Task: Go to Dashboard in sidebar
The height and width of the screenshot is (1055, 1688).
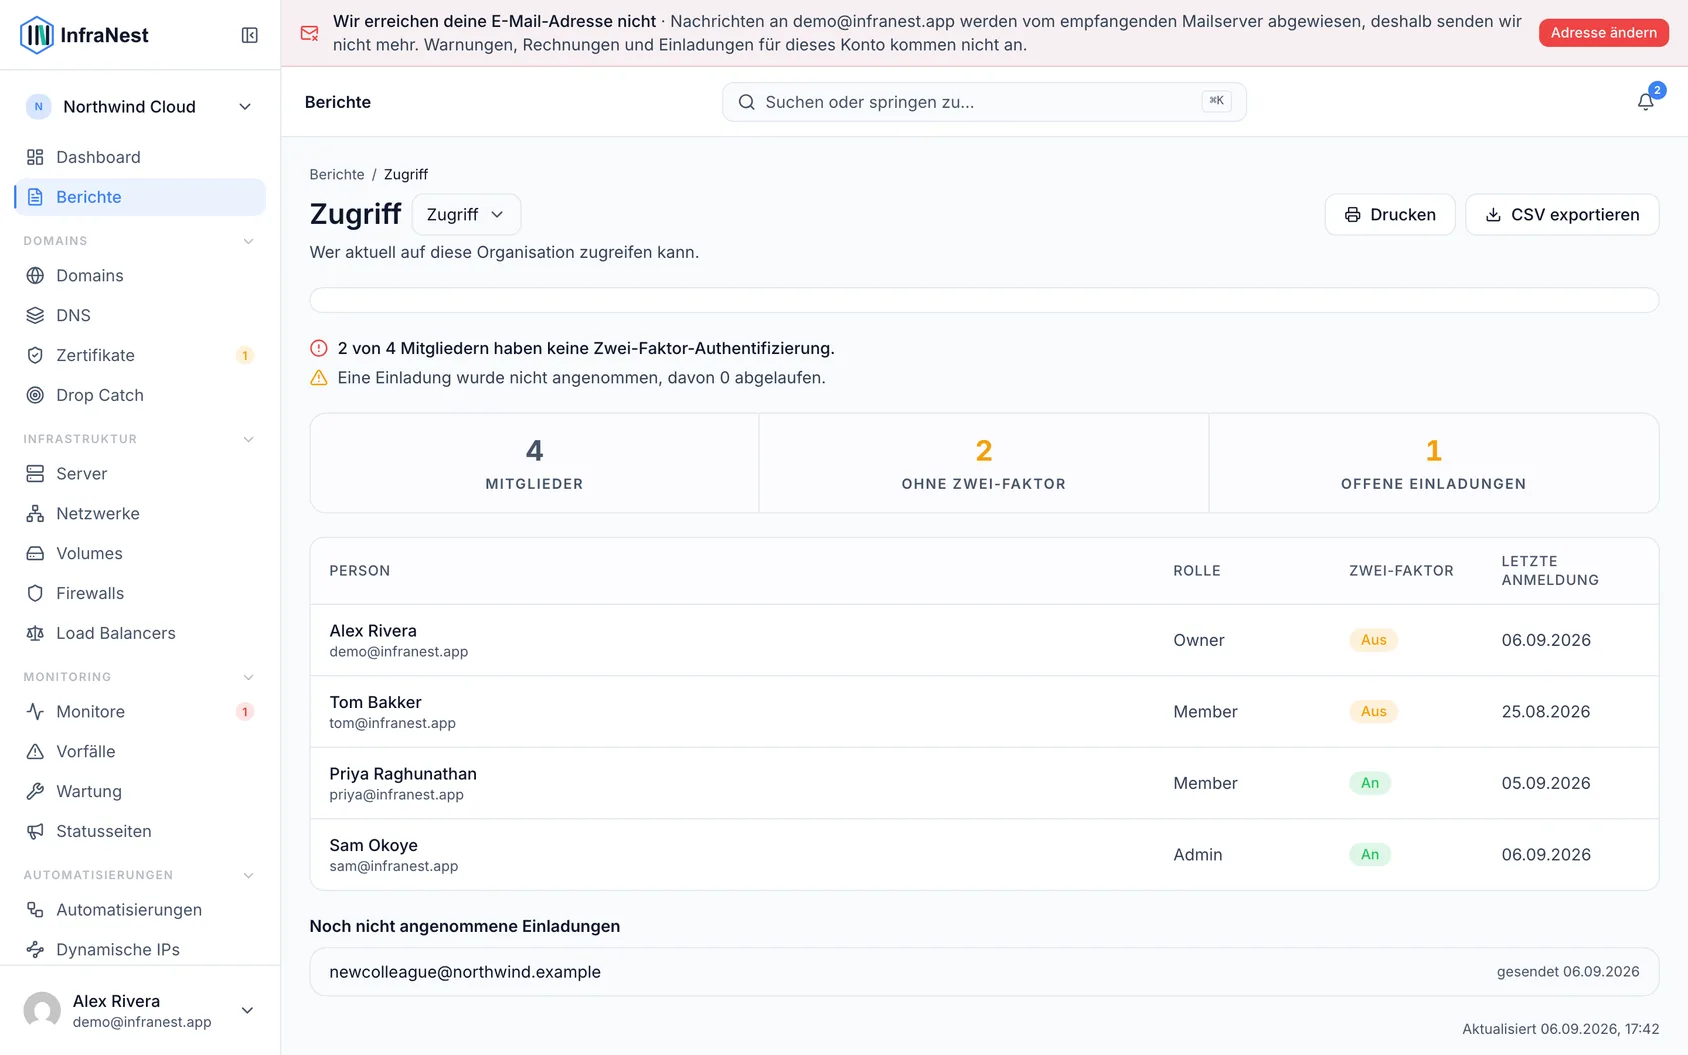Action: tap(140, 157)
